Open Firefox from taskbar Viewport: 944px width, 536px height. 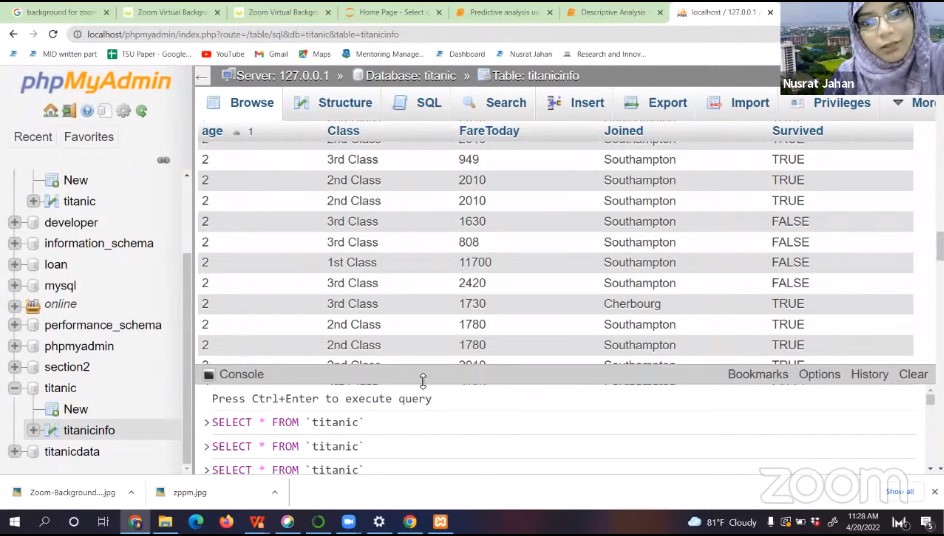point(226,522)
